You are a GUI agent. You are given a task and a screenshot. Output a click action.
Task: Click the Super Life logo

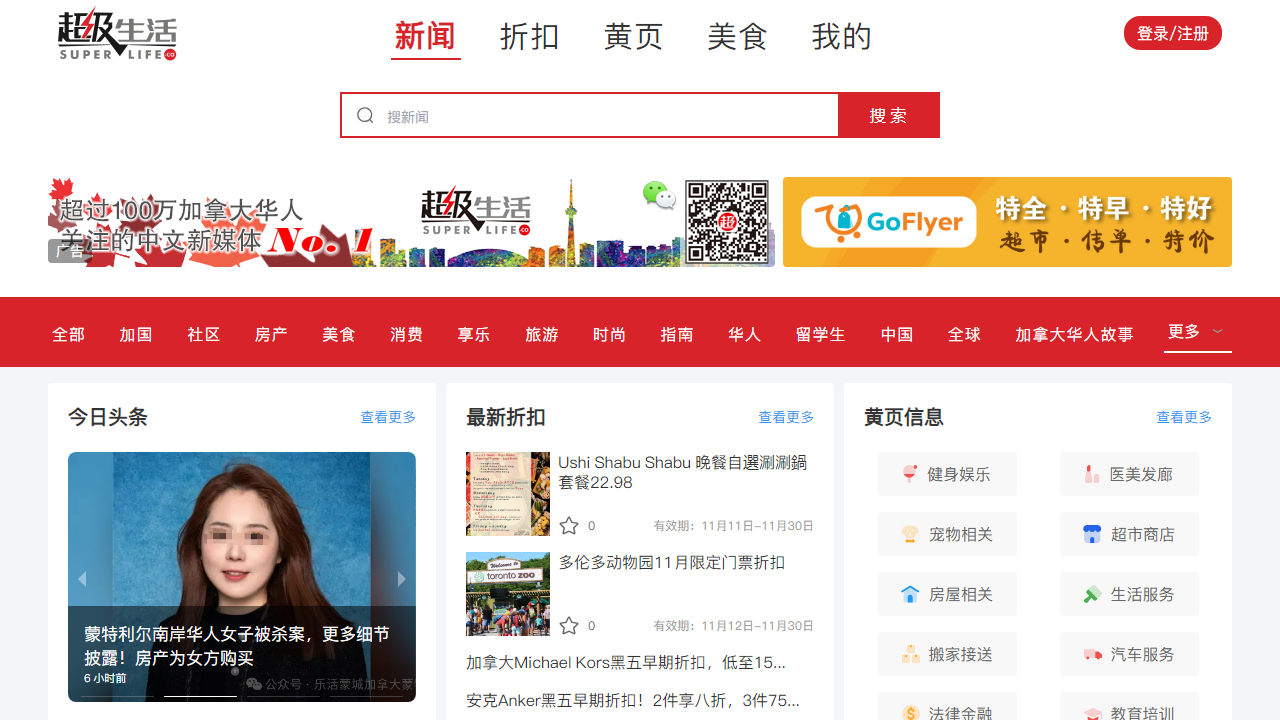coord(117,34)
